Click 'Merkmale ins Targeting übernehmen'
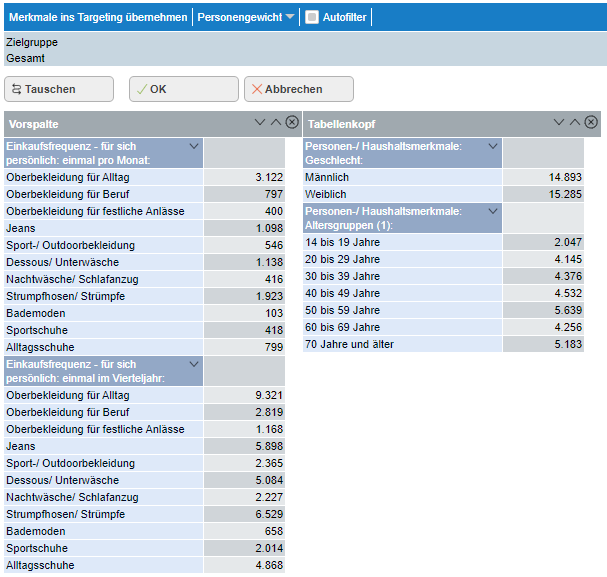This screenshot has height=577, width=607. click(x=96, y=17)
